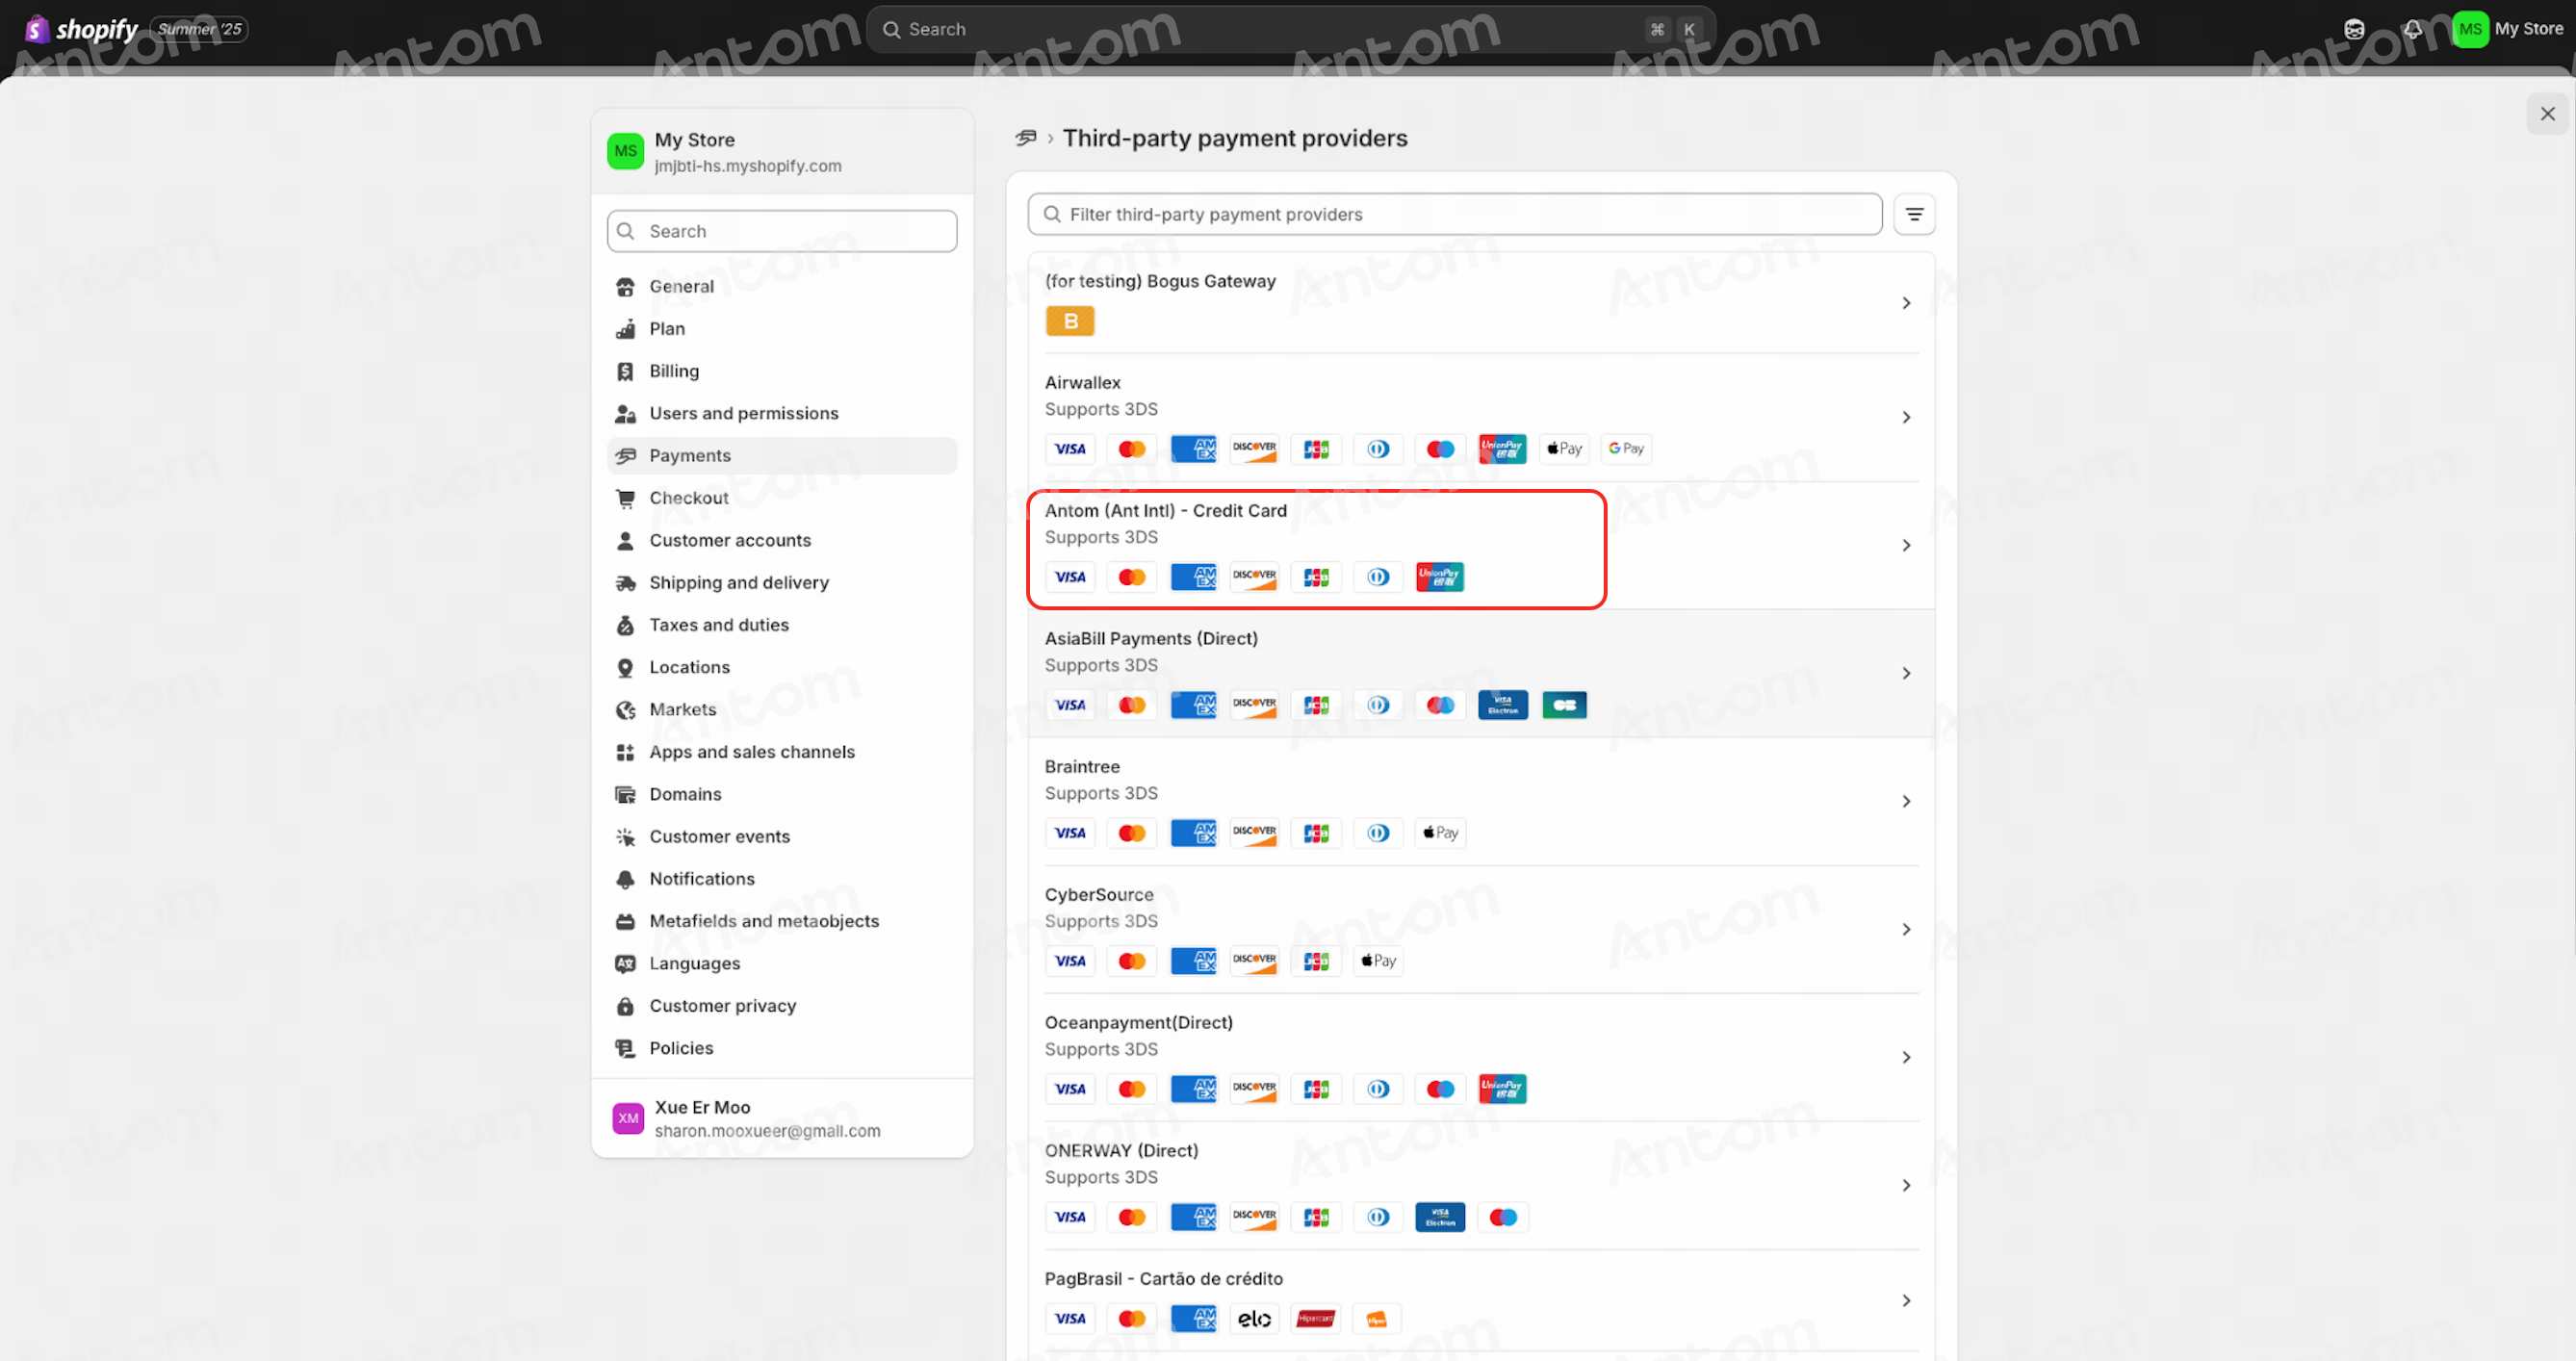Click the Summer '25 edition badge
Screen dimensions: 2576x1361
pos(199,29)
